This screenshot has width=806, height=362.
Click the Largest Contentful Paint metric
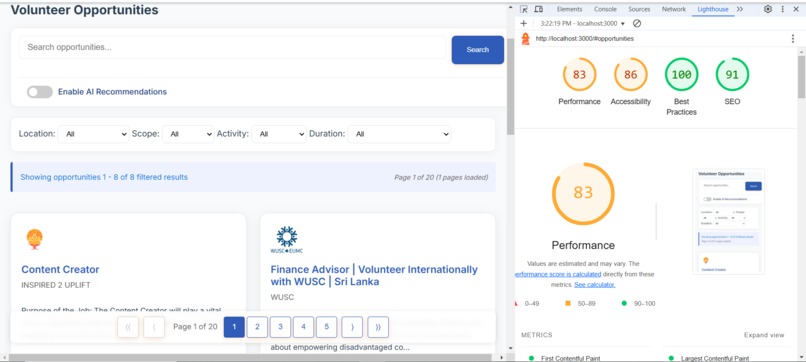(x=715, y=358)
